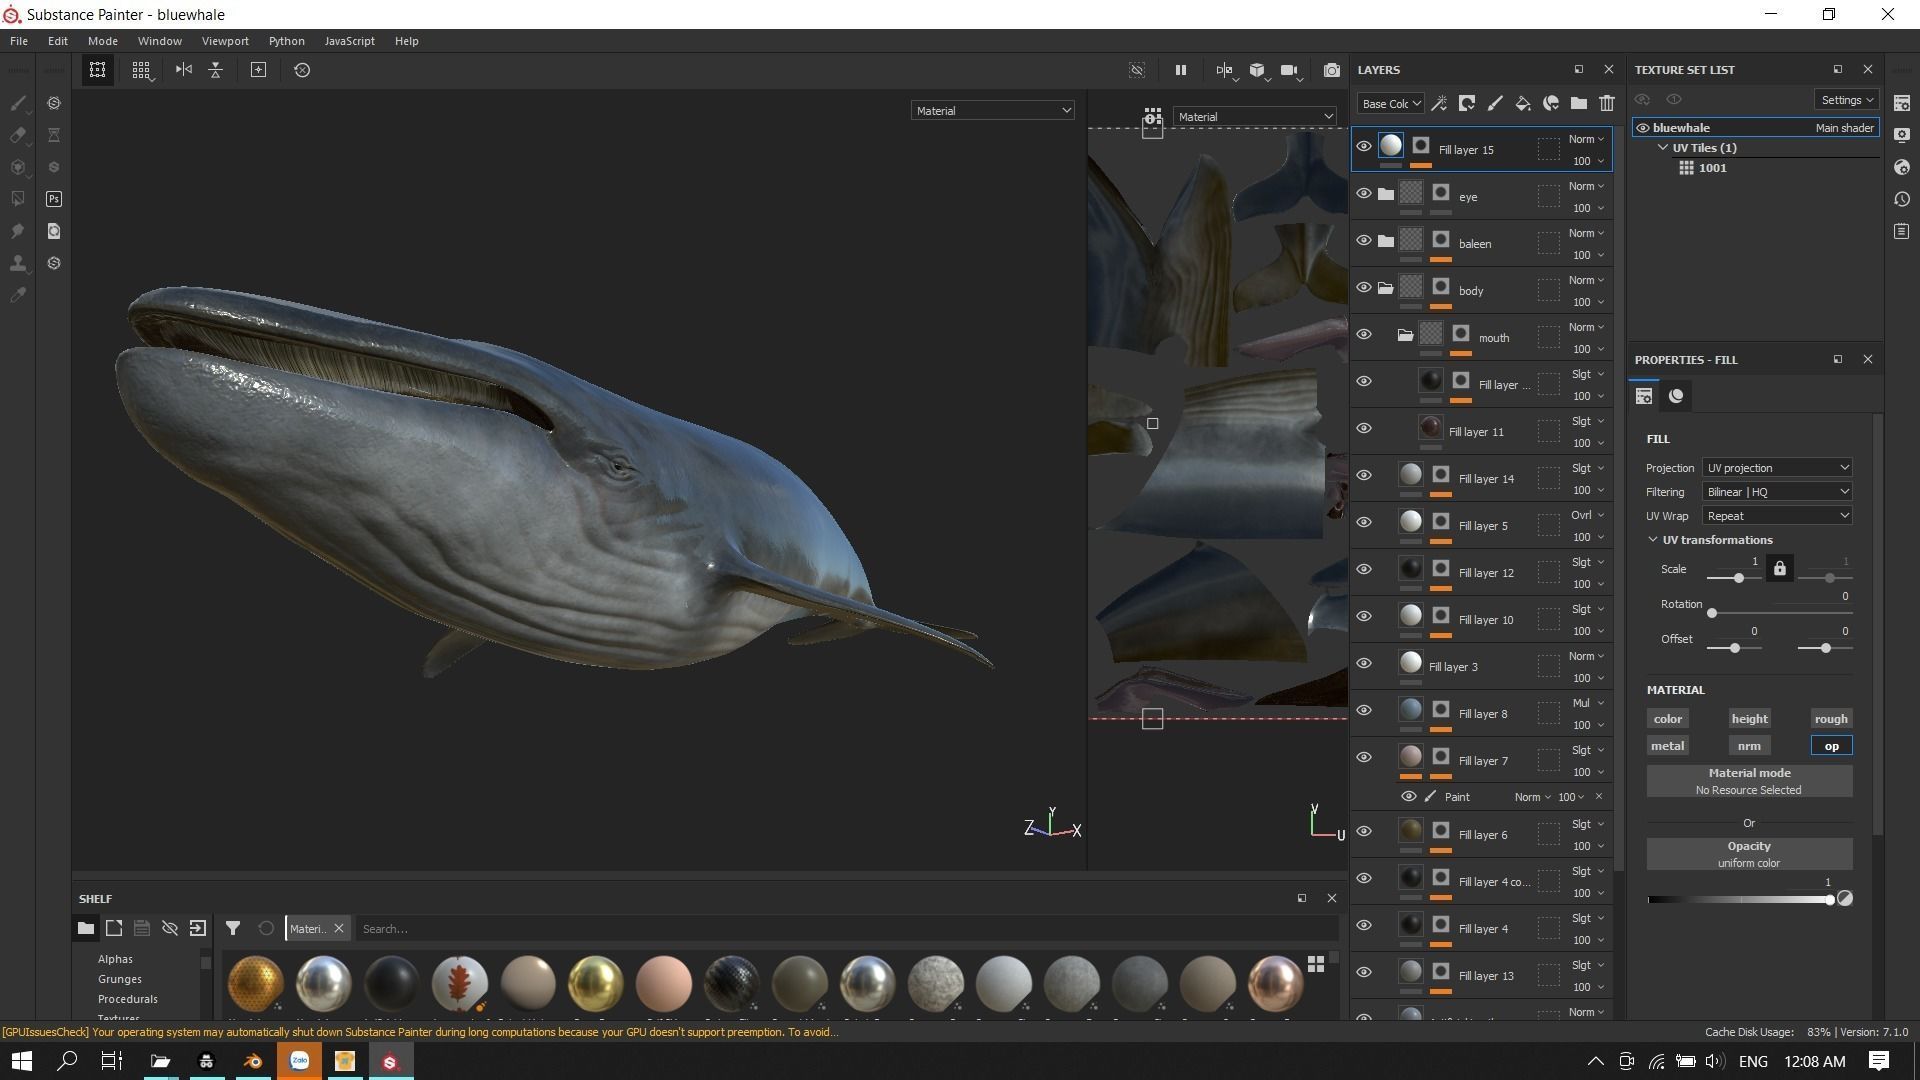Viewport: 1920px width, 1080px height.
Task: Open the Projection dropdown (UV projection)
Action: 1777,468
